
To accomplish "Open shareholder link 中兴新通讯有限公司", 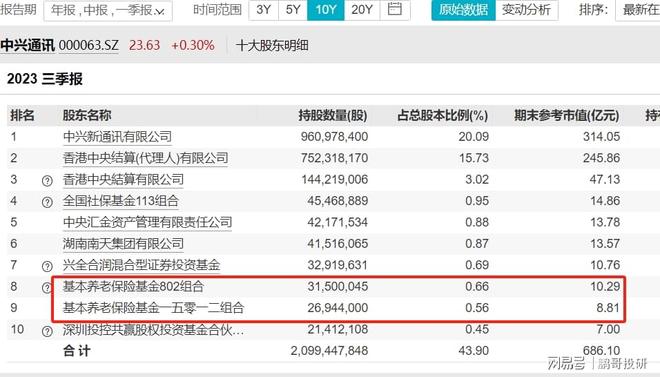I will pyautogui.click(x=117, y=137).
